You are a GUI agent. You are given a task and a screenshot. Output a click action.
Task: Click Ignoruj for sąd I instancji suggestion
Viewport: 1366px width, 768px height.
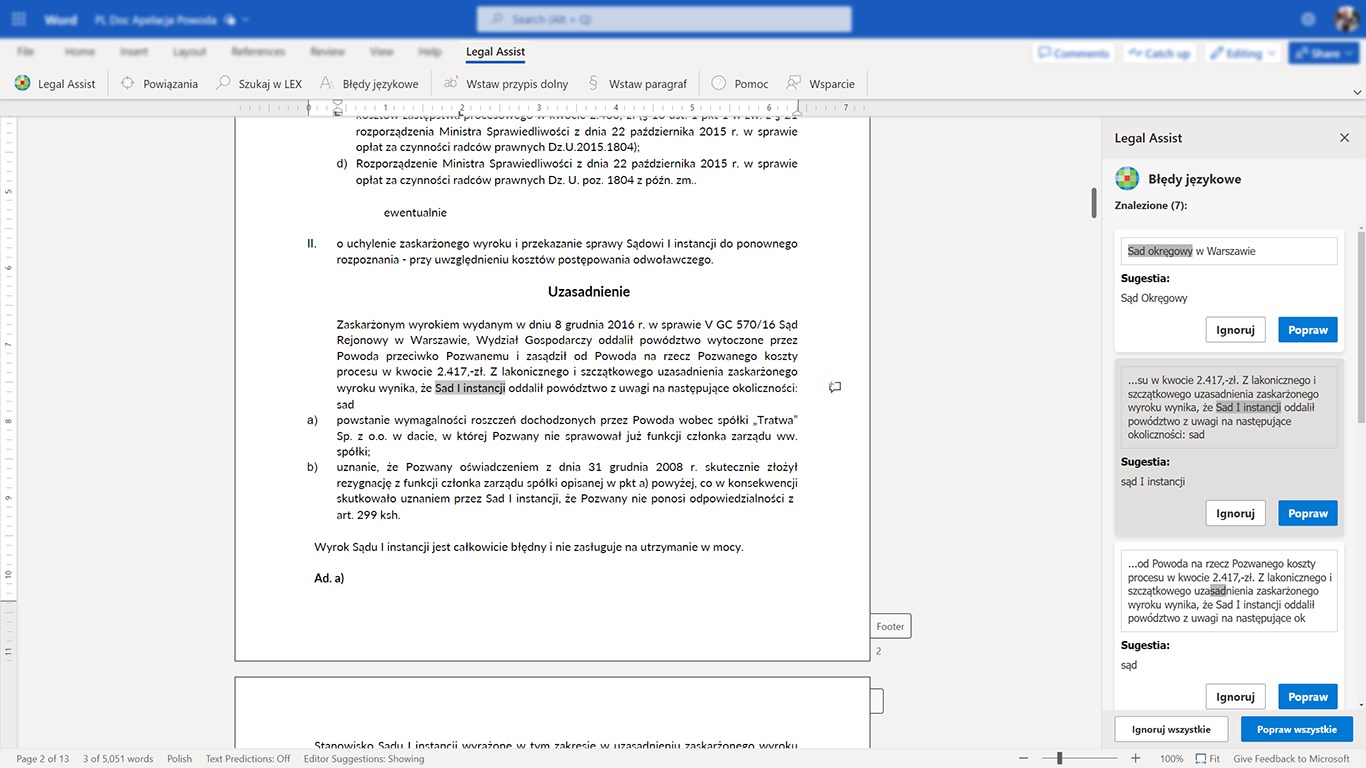click(x=1236, y=513)
